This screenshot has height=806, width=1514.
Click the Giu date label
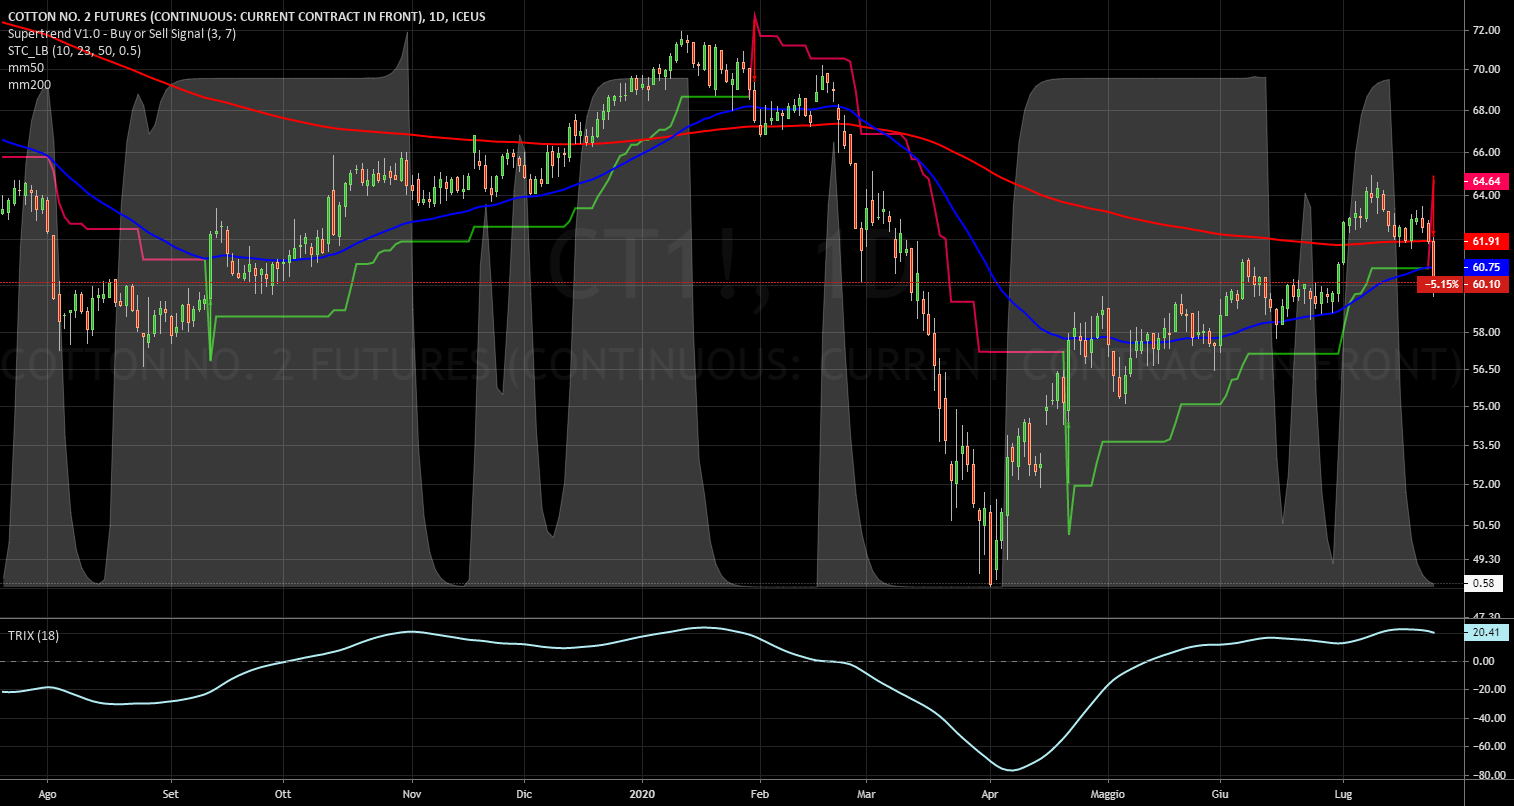pos(1218,795)
